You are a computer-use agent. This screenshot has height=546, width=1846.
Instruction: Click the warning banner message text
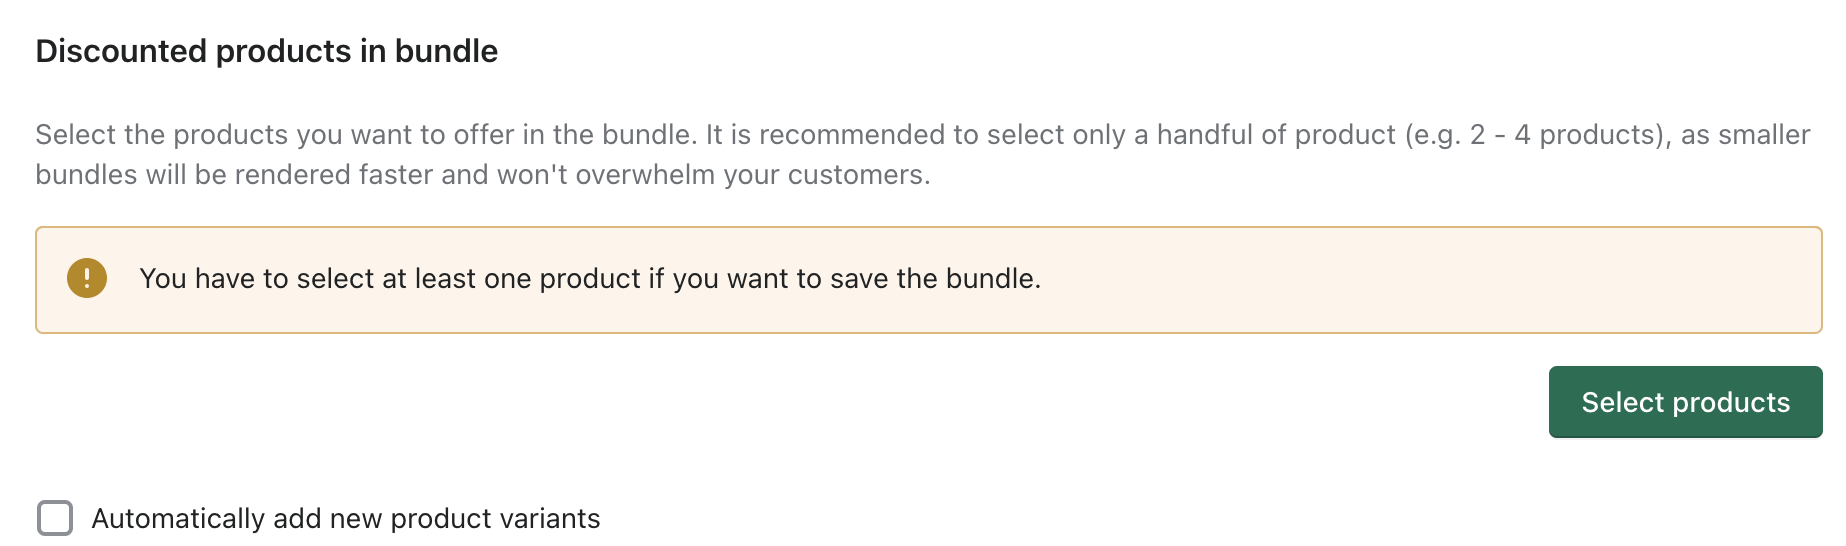(590, 278)
